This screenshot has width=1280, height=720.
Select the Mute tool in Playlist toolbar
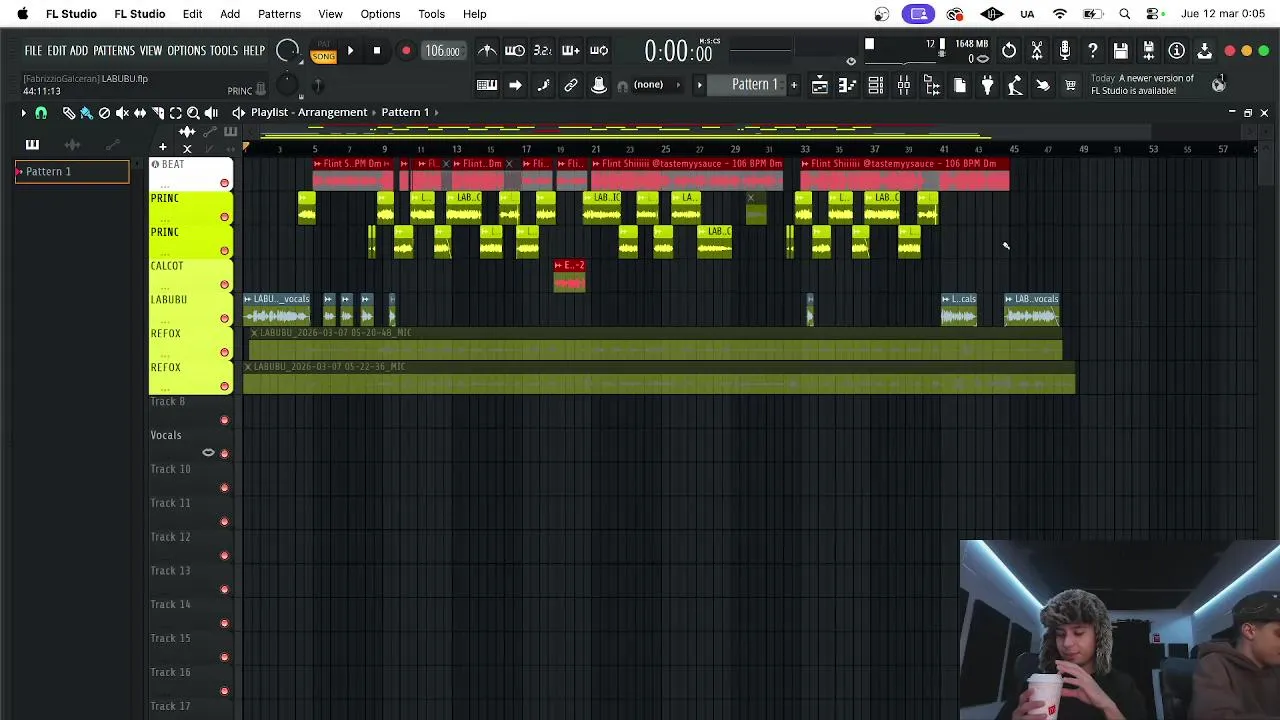coord(122,113)
